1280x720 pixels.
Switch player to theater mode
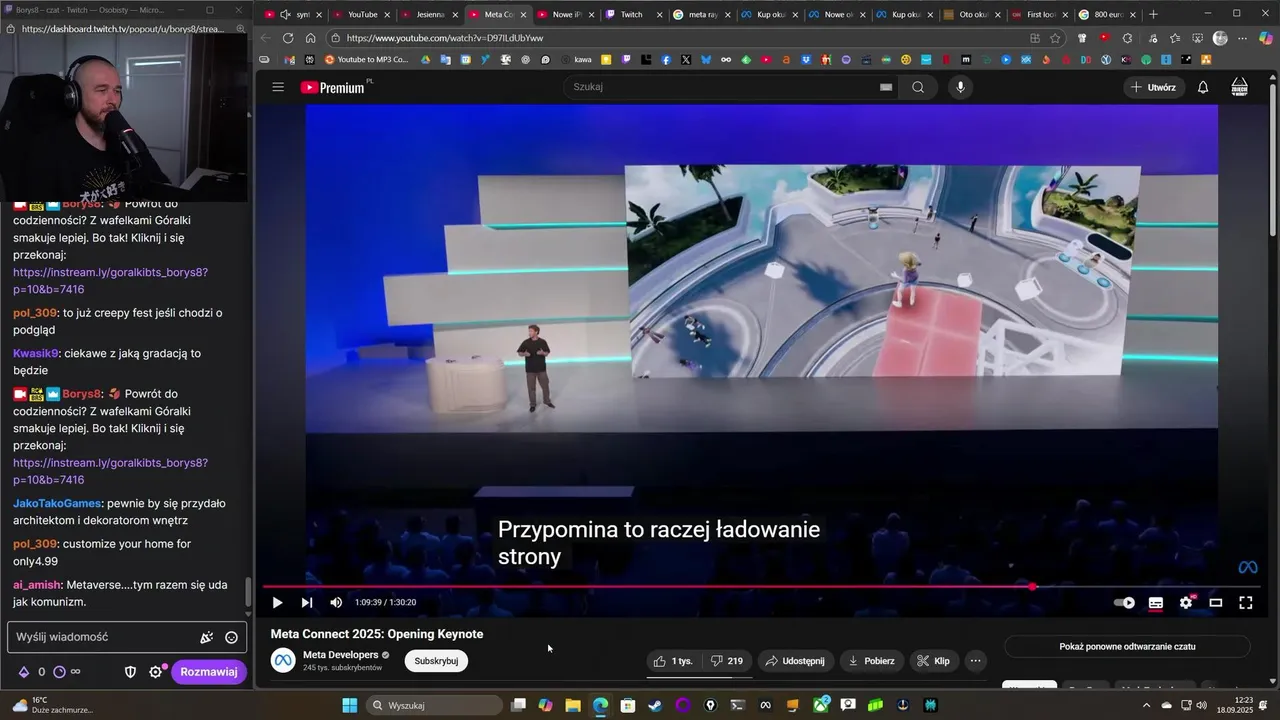coord(1216,603)
